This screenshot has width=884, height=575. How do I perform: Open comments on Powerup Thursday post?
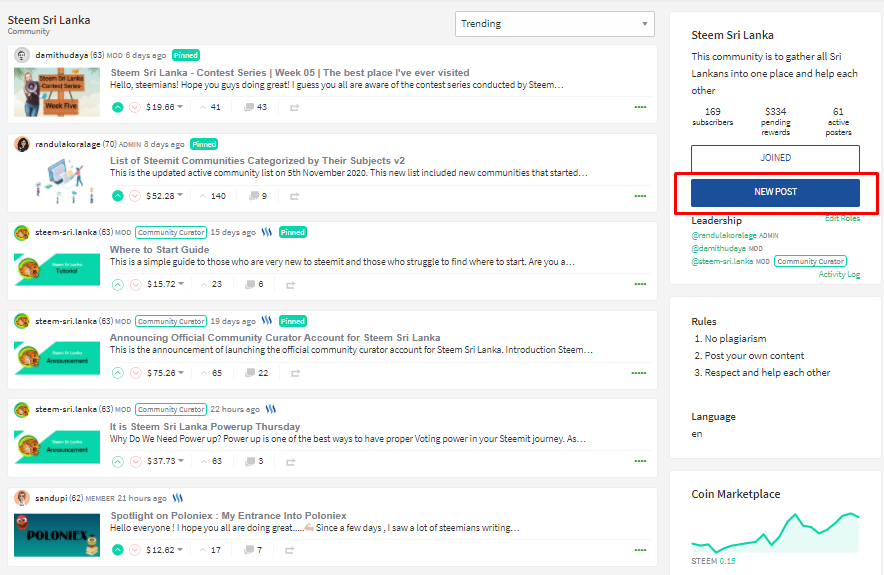254,461
